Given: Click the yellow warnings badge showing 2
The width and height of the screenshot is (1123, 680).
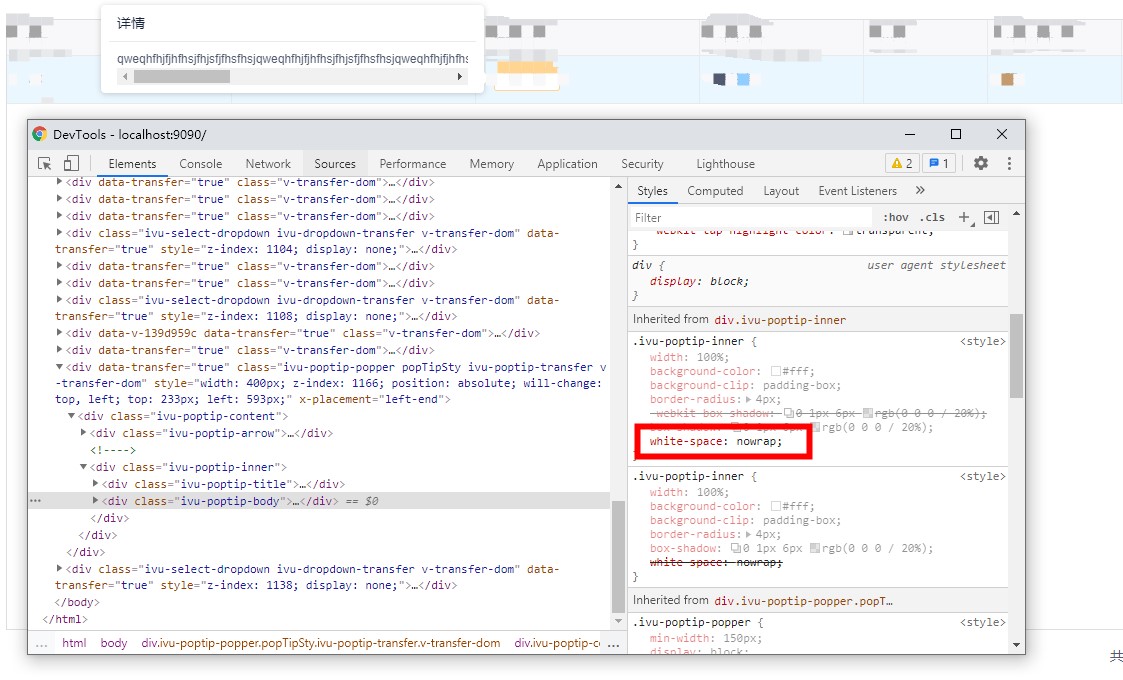Looking at the screenshot, I should (x=902, y=163).
